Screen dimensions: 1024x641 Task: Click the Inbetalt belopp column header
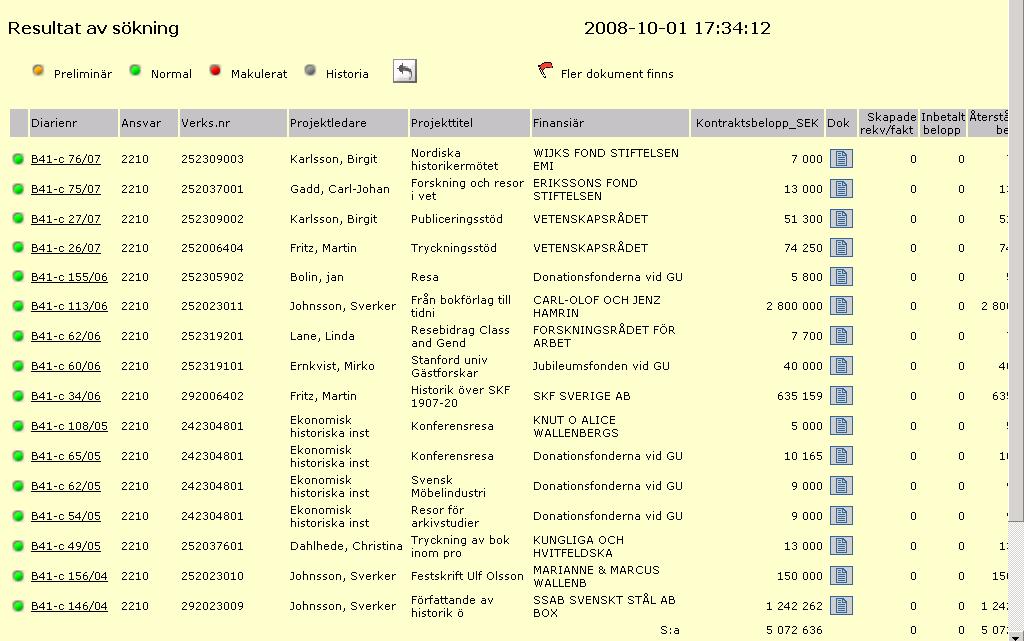coord(943,123)
